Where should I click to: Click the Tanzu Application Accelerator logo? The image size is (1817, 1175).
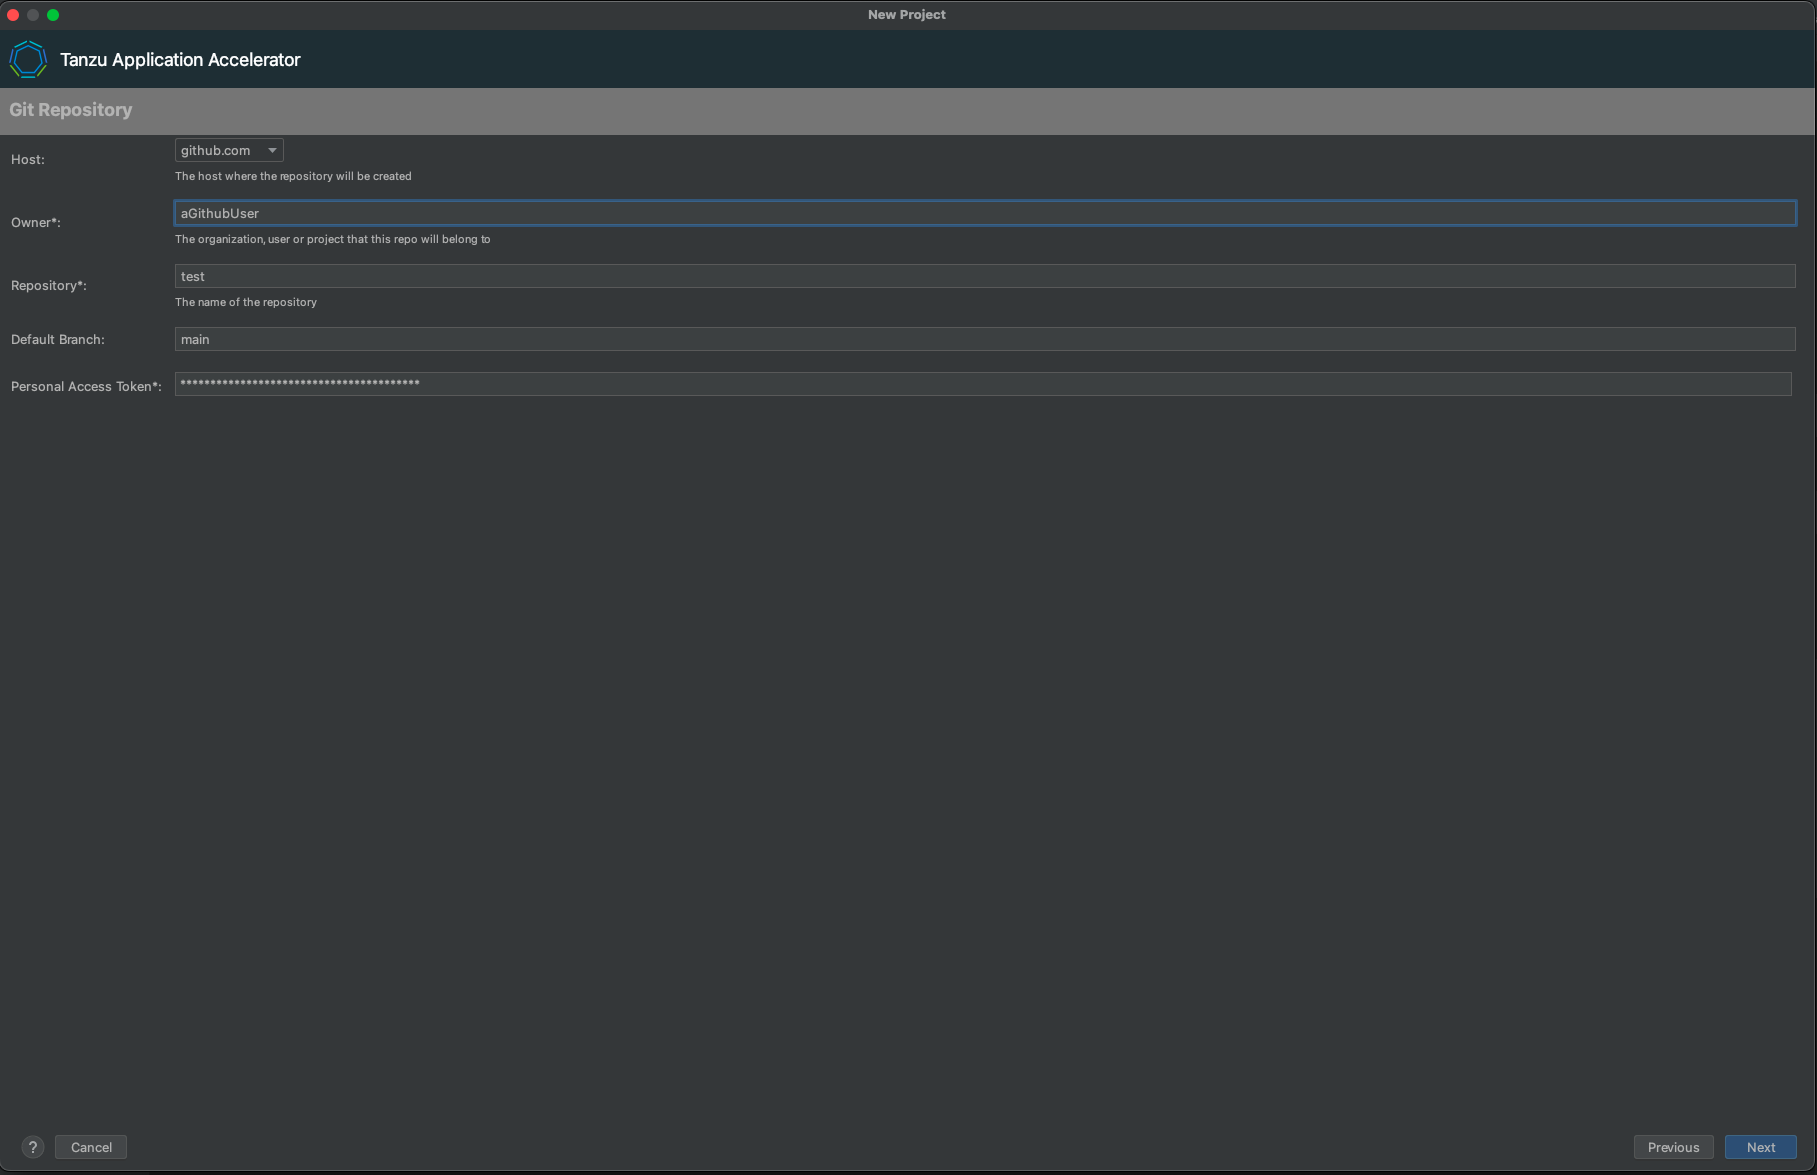tap(28, 59)
